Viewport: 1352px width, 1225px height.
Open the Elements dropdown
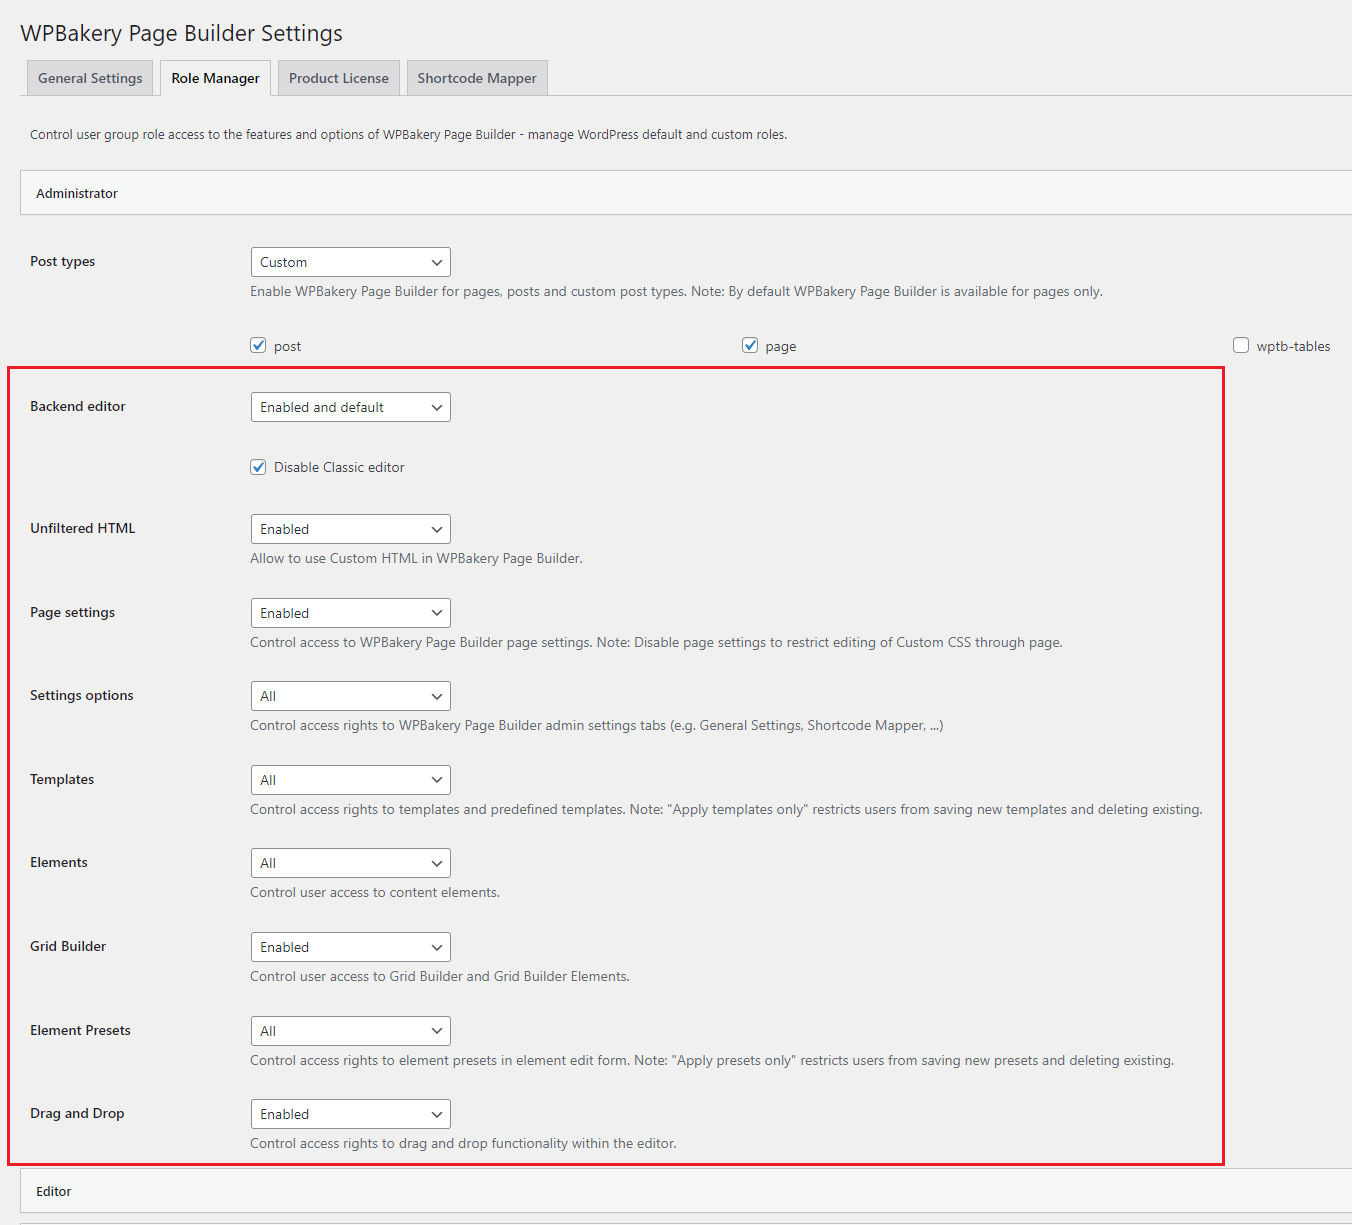click(350, 863)
